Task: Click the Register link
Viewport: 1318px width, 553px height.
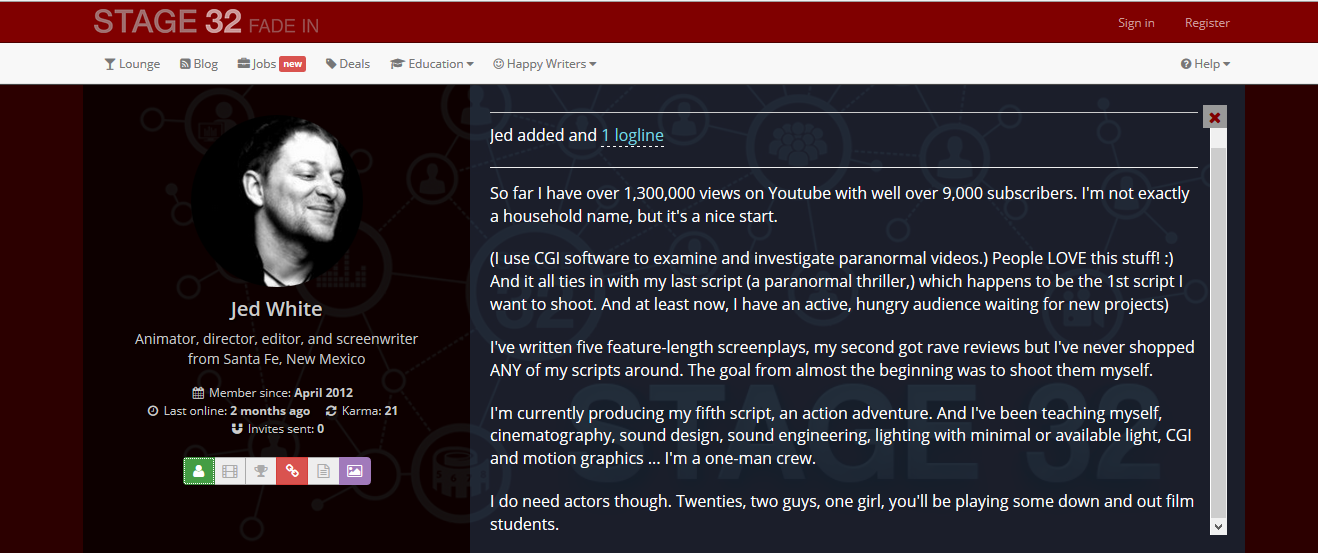Action: point(1207,23)
